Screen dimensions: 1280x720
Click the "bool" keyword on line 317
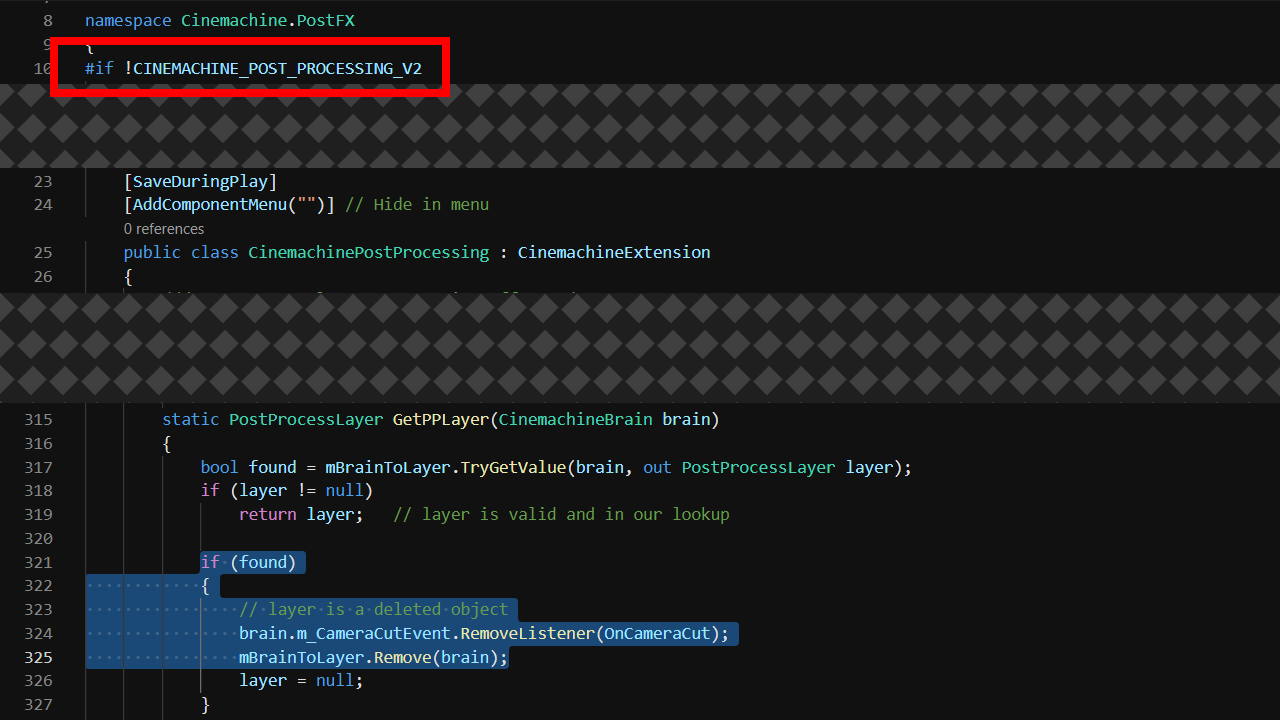point(220,467)
